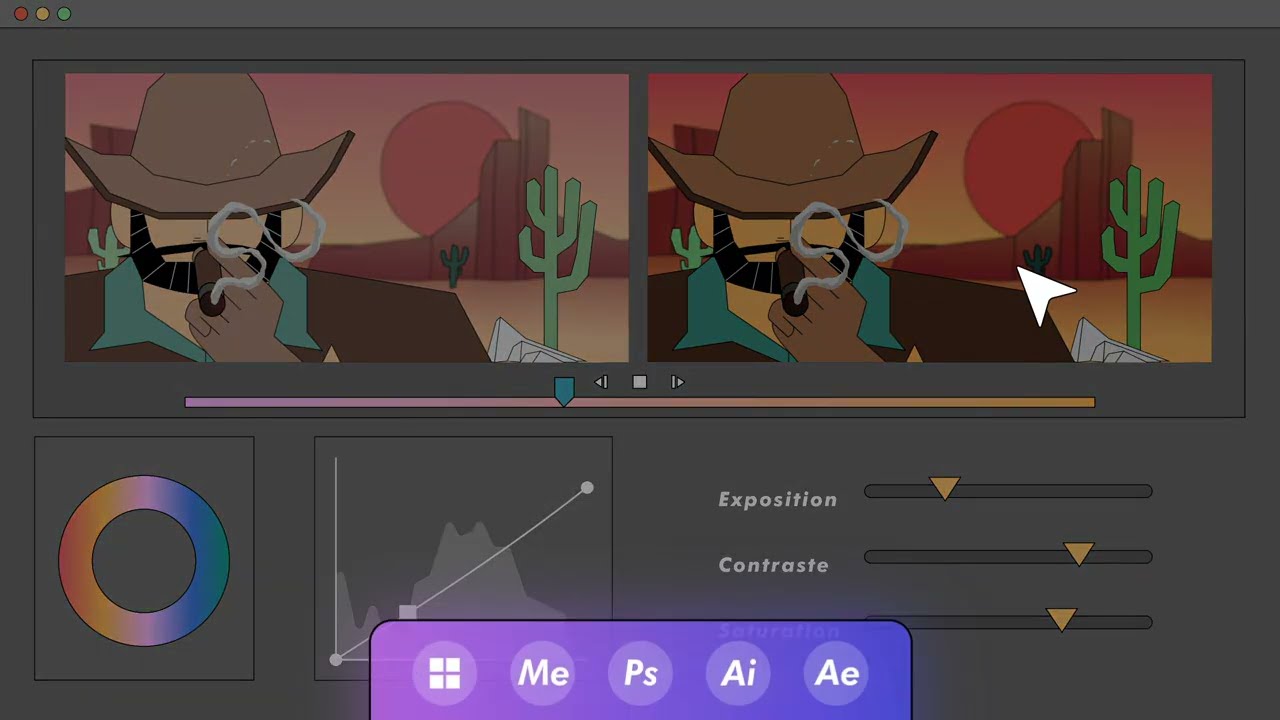Select the bottom-left curve control point

pos(336,659)
